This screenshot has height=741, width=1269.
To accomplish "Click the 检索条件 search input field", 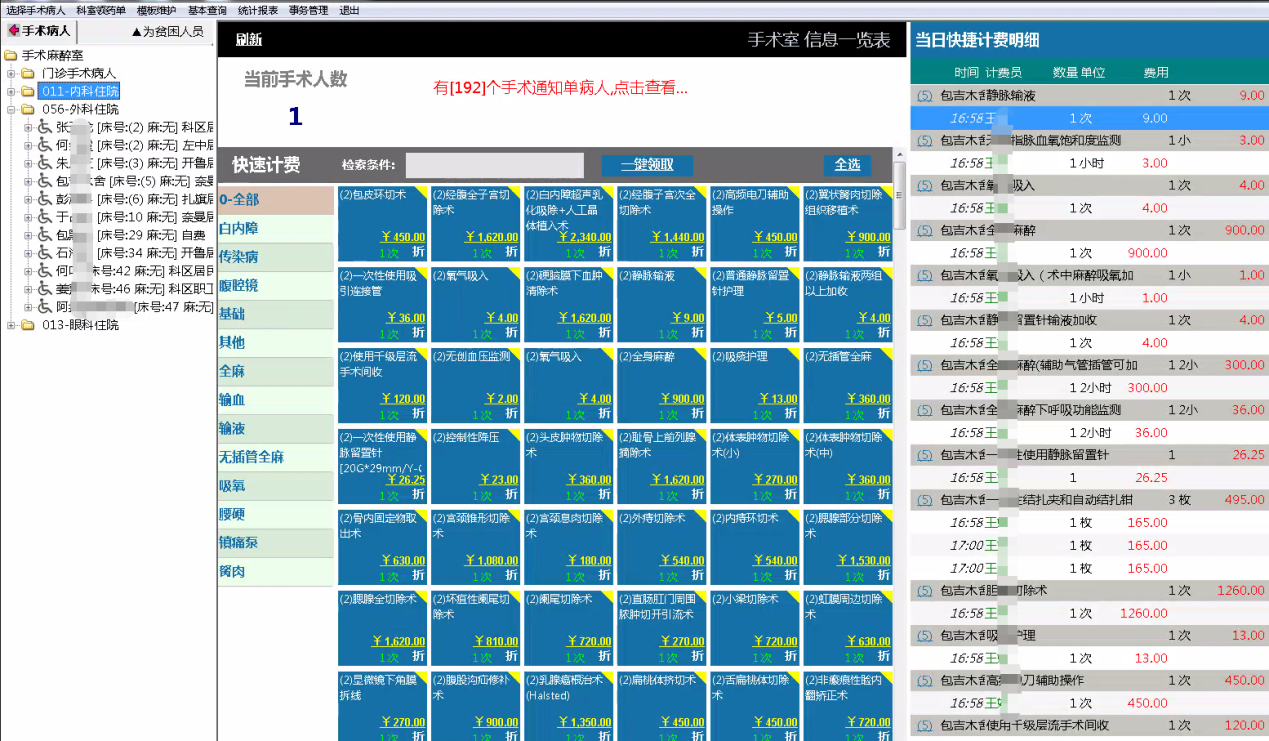I will (494, 165).
